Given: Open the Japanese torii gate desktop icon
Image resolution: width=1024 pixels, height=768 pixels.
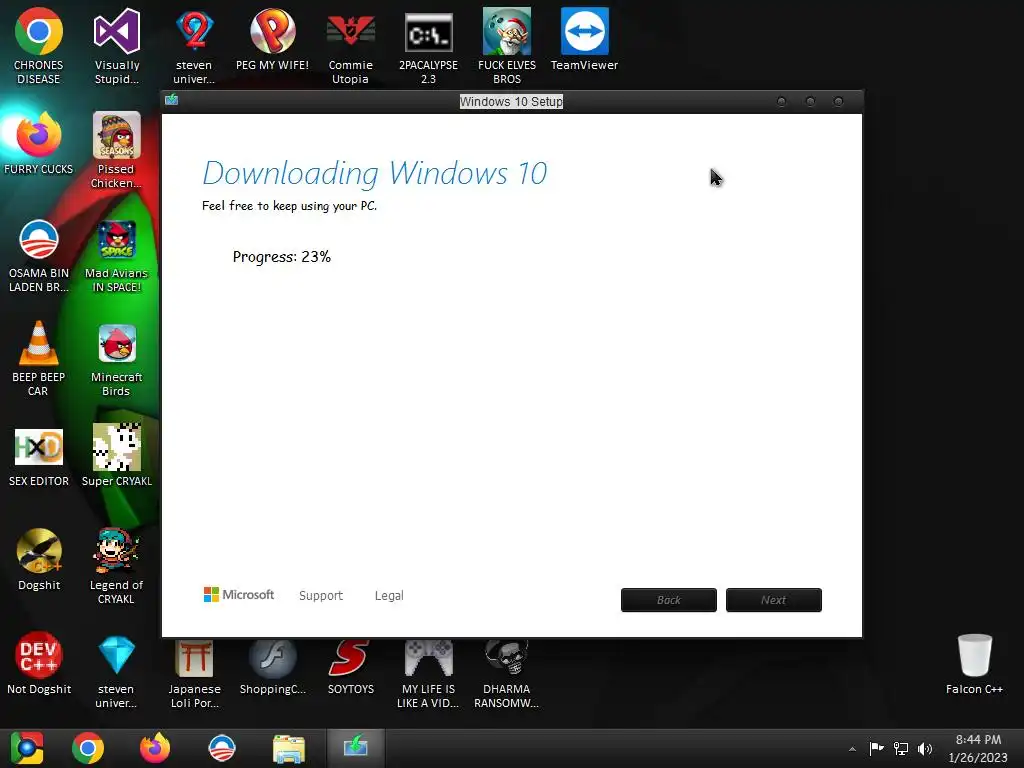Looking at the screenshot, I should [194, 658].
